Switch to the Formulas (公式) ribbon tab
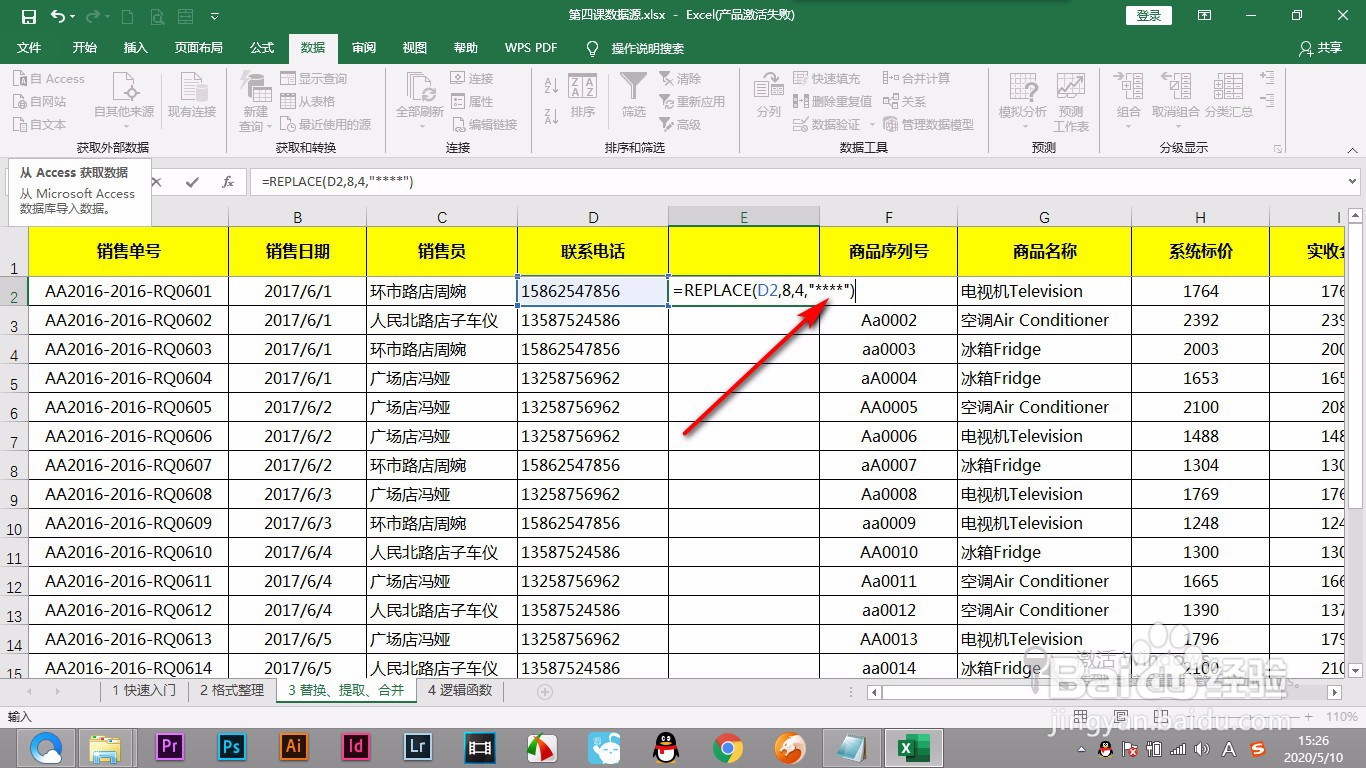 click(262, 48)
